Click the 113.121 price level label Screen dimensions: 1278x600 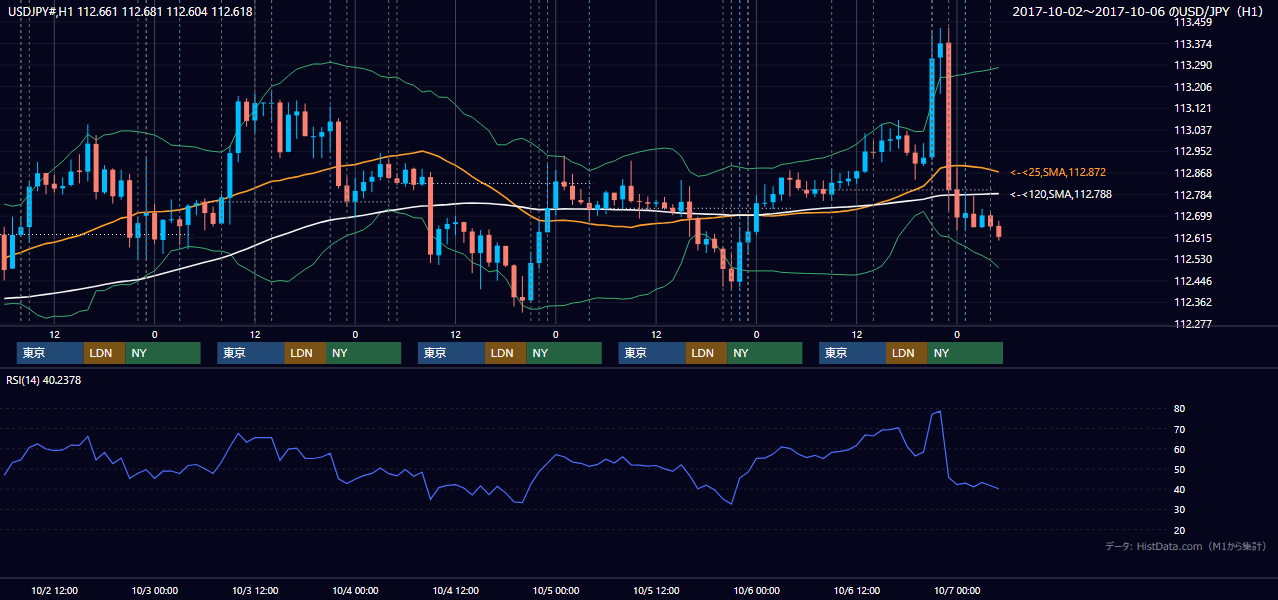coord(1193,108)
